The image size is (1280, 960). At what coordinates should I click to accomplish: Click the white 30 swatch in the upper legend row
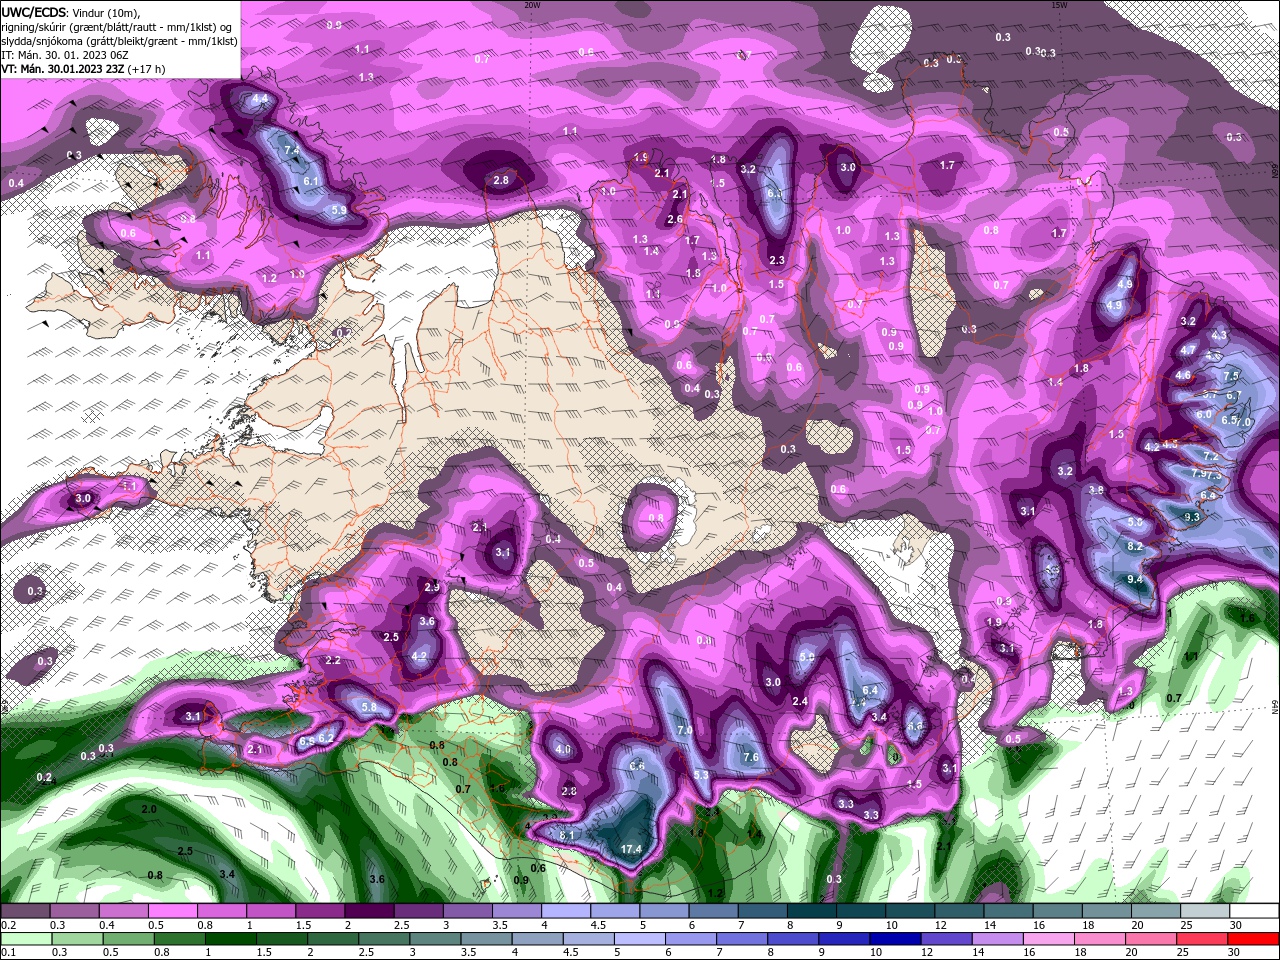click(x=1254, y=911)
